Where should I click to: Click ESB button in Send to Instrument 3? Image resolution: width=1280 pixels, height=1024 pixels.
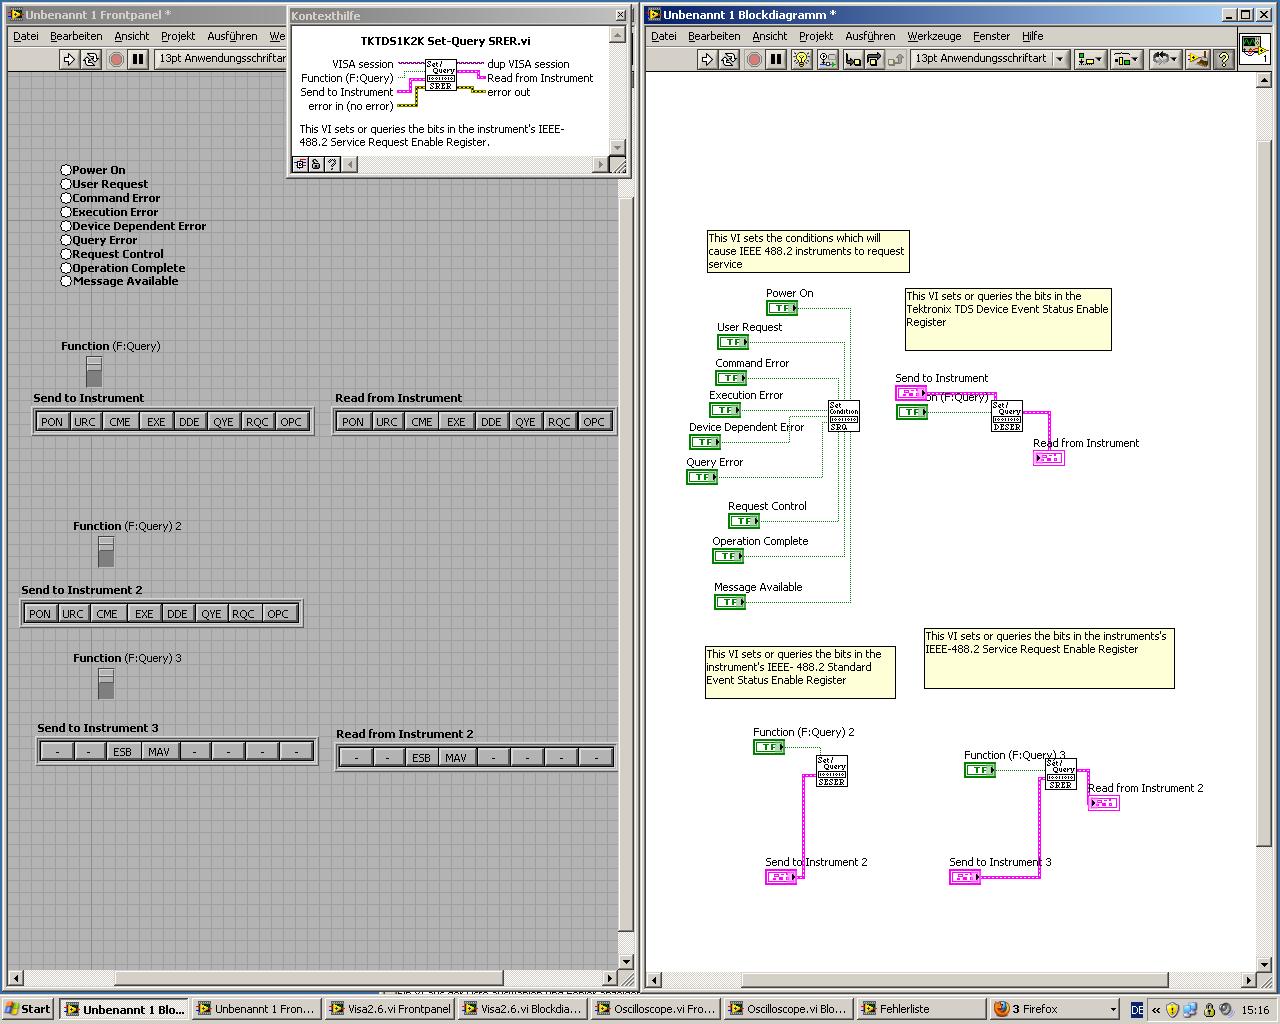(122, 751)
